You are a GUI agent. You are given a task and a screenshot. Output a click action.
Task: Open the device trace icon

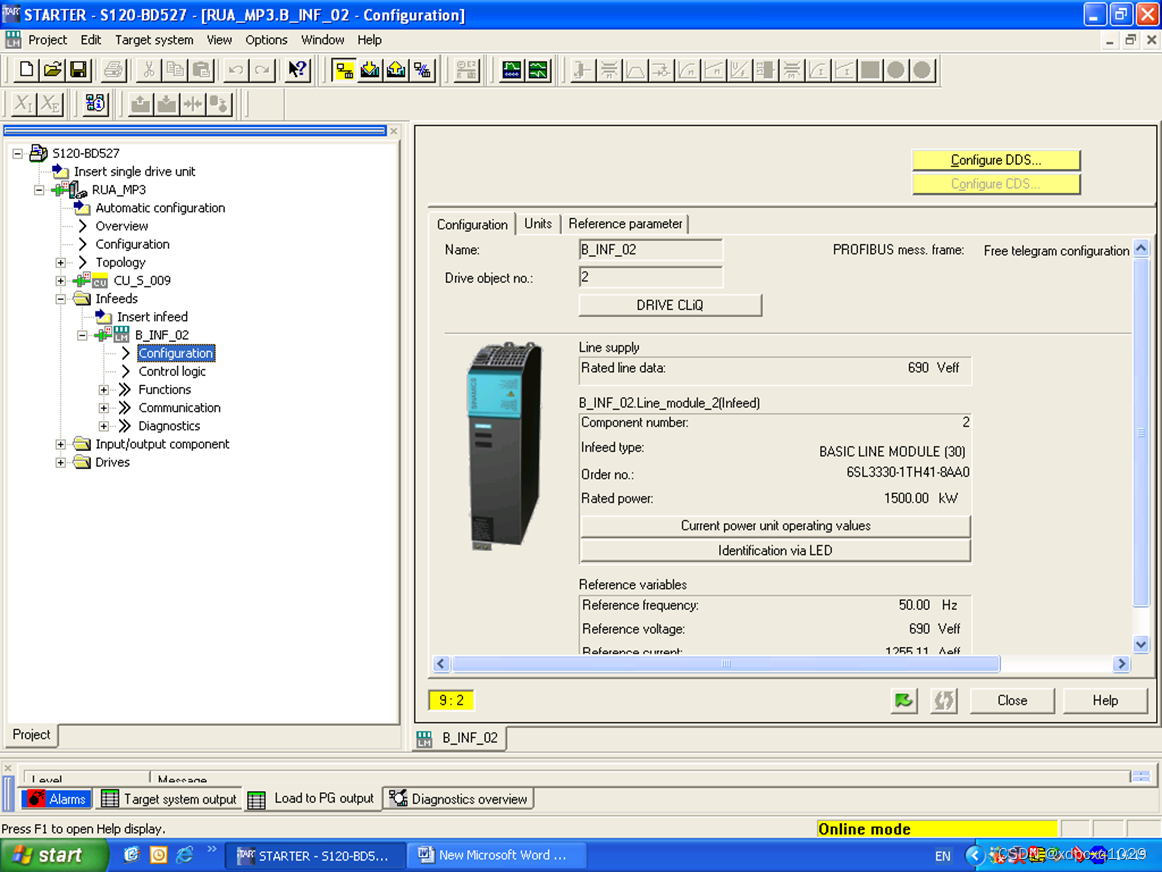[511, 70]
